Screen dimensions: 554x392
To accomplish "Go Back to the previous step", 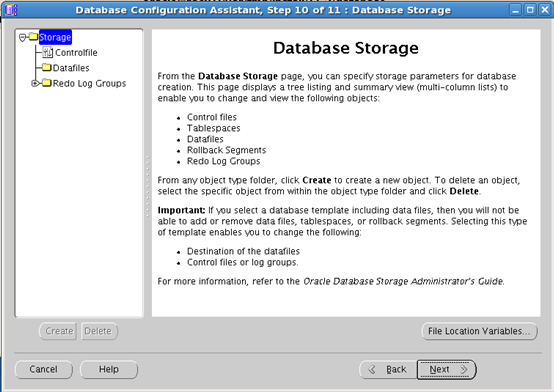I will coord(388,369).
